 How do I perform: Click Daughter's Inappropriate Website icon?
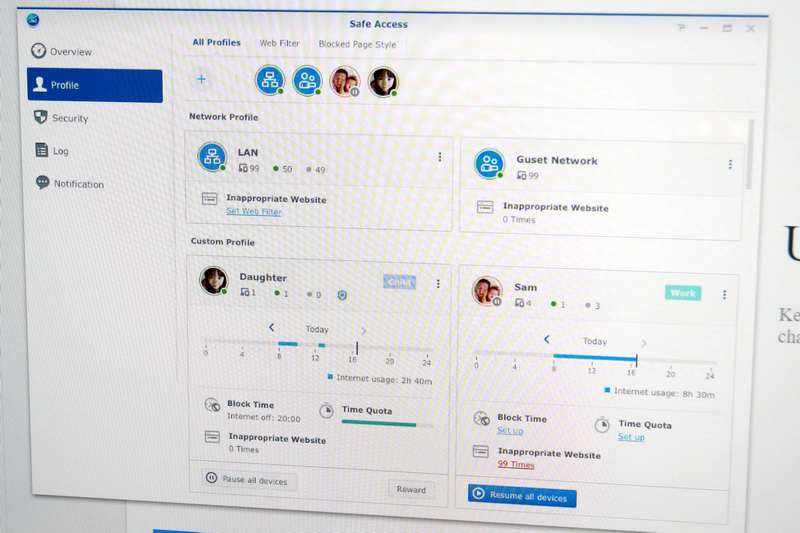pos(212,437)
